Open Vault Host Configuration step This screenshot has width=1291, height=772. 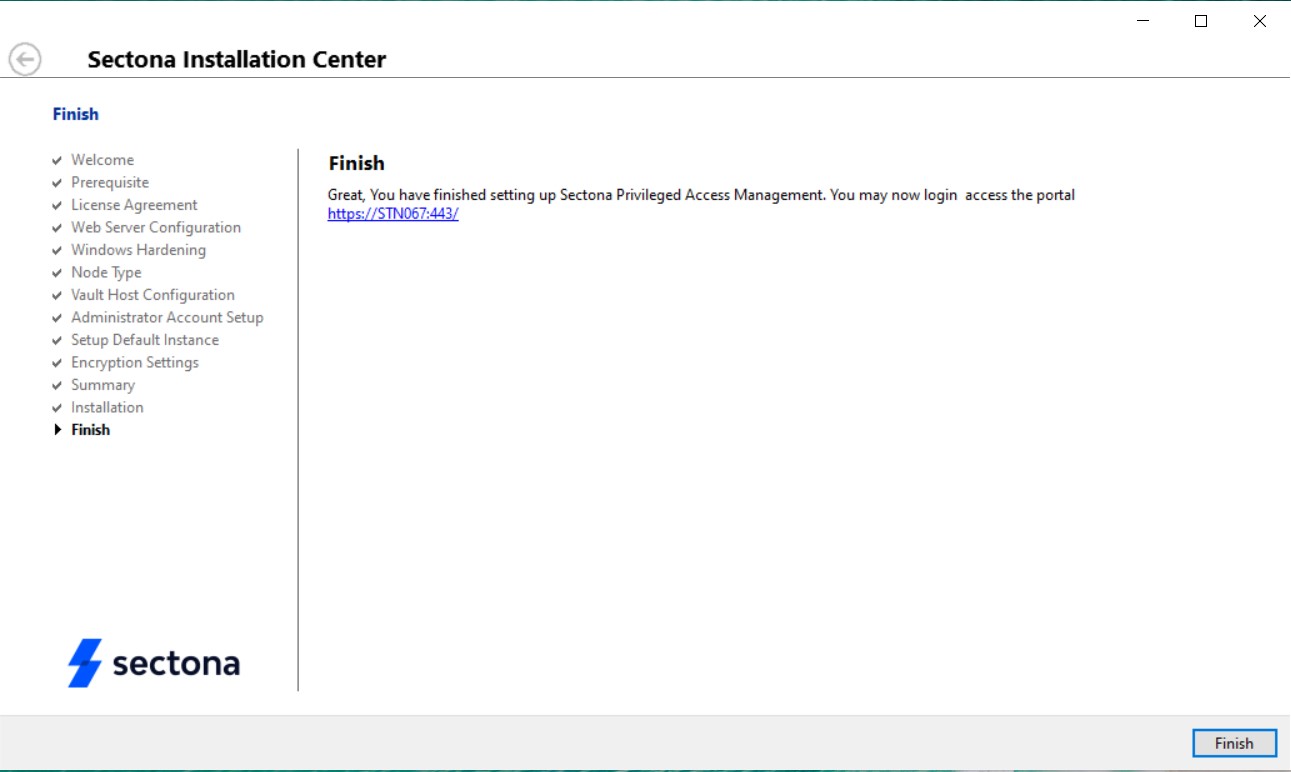153,295
